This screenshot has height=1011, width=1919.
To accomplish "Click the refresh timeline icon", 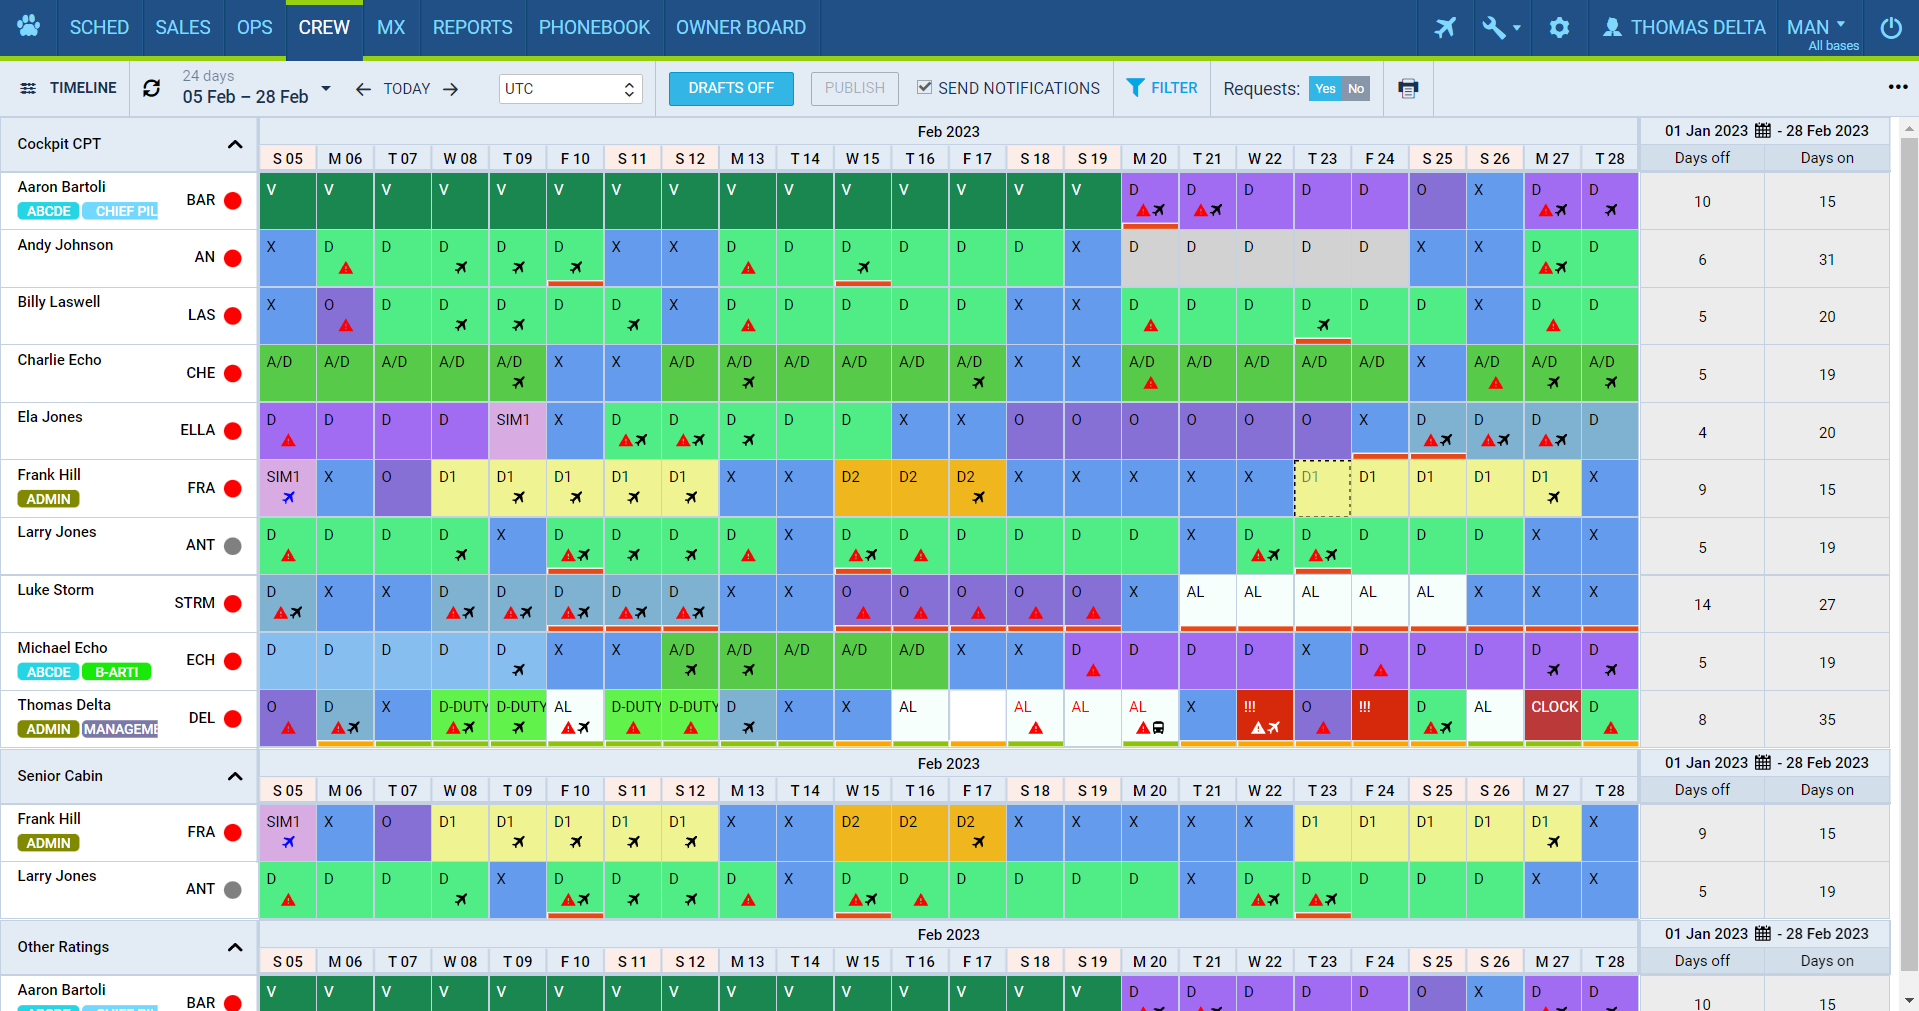I will [x=152, y=88].
